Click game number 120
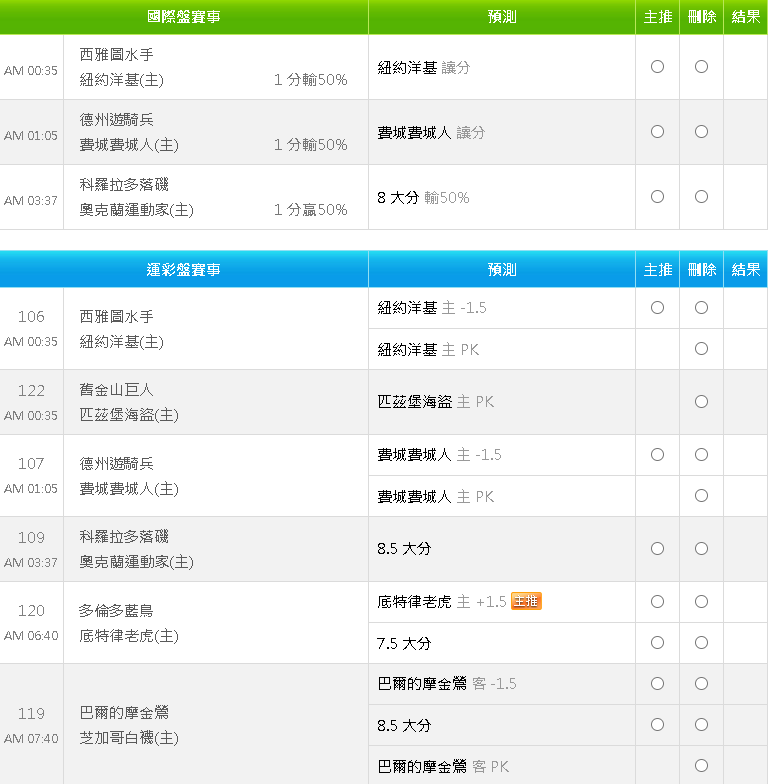The image size is (768, 784). (31, 610)
